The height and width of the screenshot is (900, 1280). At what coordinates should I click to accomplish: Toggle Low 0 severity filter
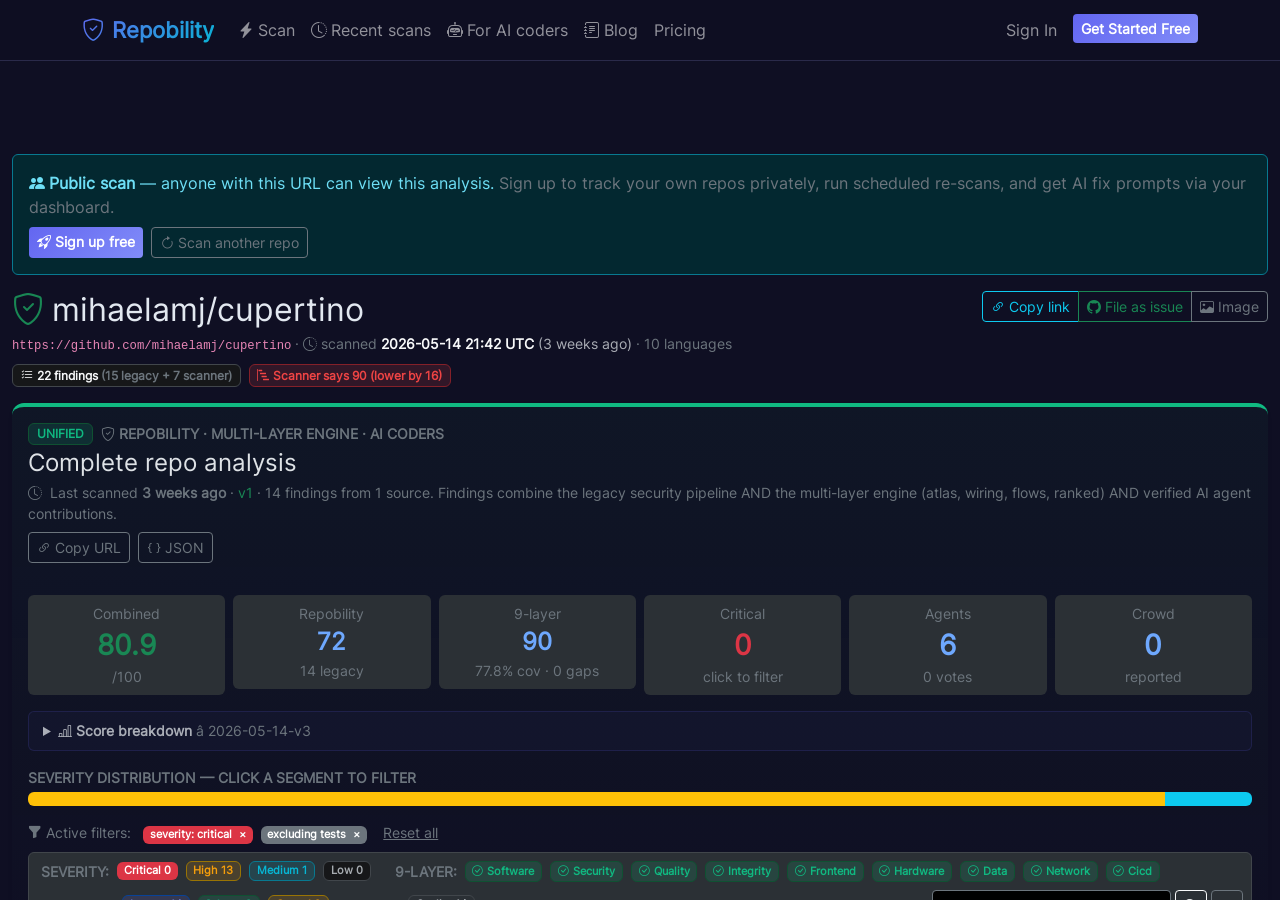pos(347,870)
